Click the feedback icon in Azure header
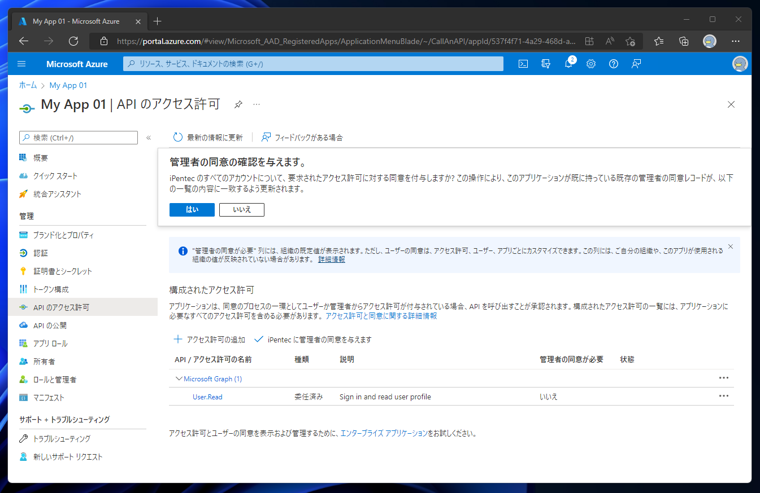Image resolution: width=760 pixels, height=493 pixels. pos(636,64)
